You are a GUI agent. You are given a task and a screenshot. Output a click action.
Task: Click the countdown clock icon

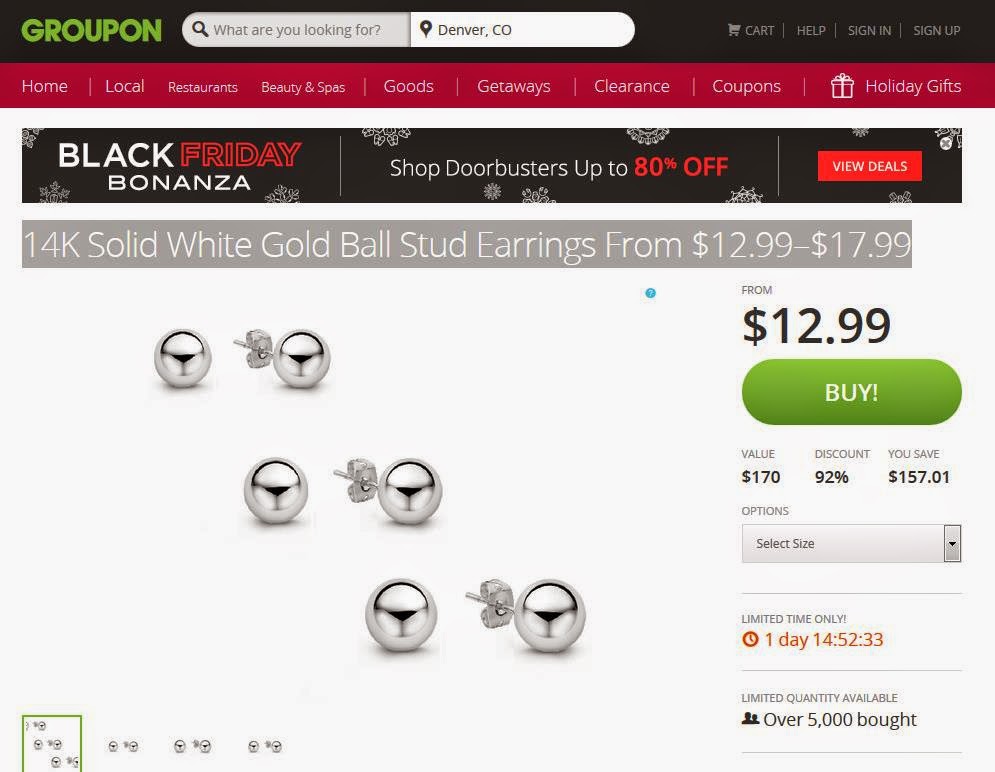[x=750, y=639]
